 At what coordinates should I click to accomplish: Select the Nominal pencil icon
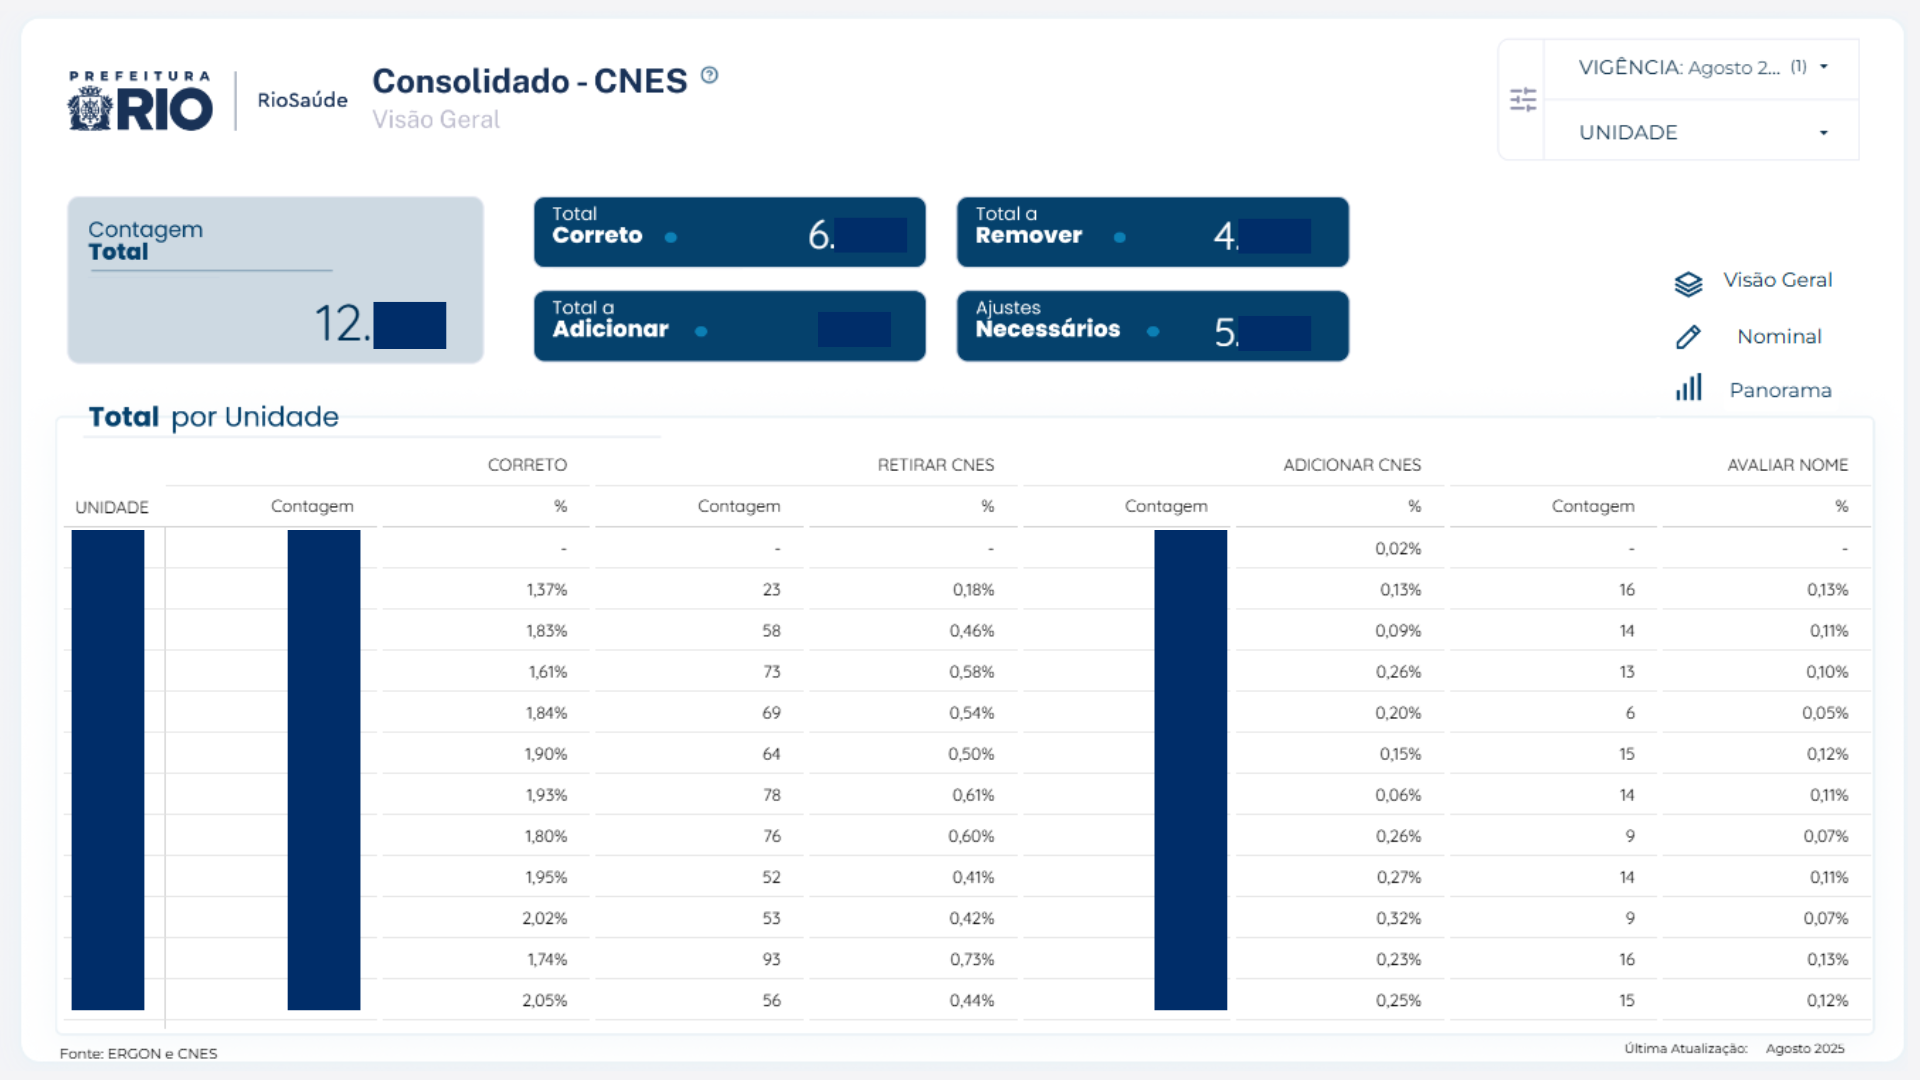point(1688,337)
